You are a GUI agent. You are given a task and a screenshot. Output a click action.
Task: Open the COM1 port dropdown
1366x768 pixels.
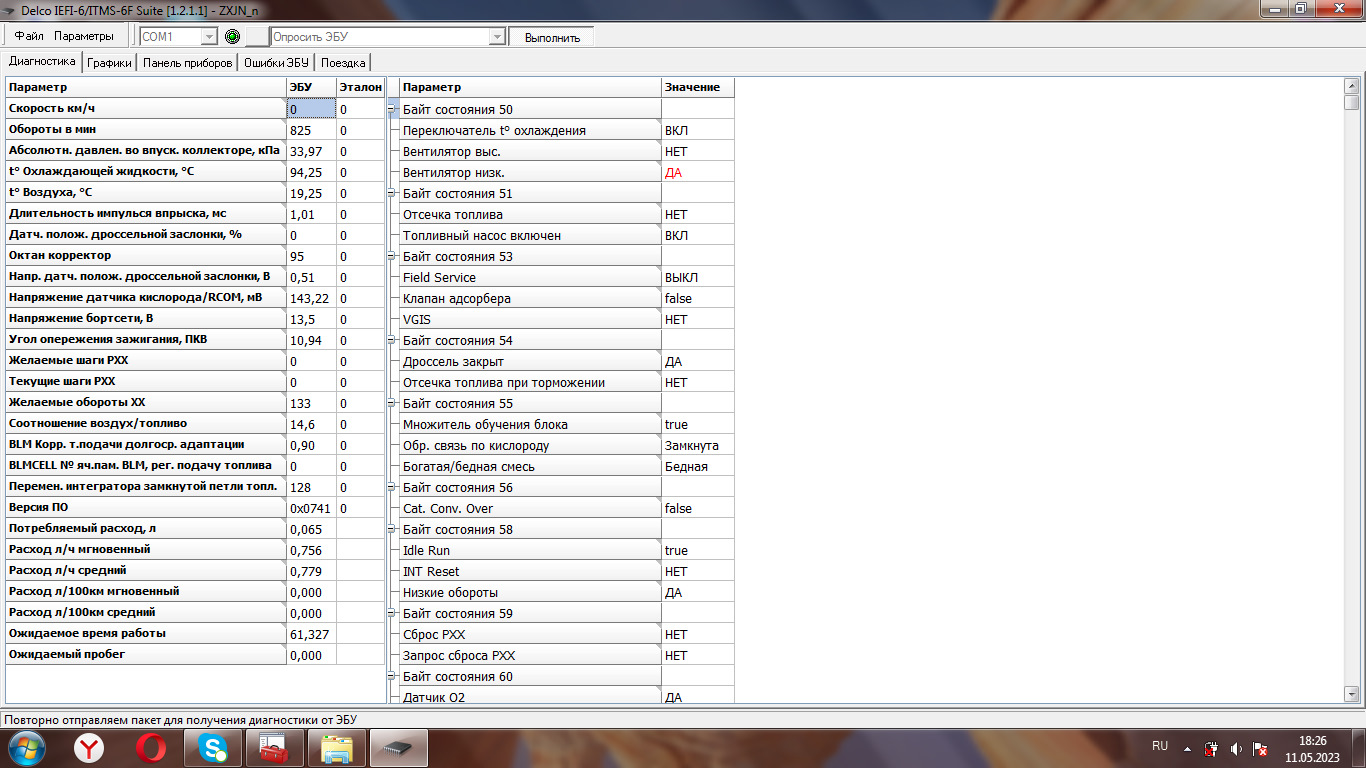click(209, 37)
